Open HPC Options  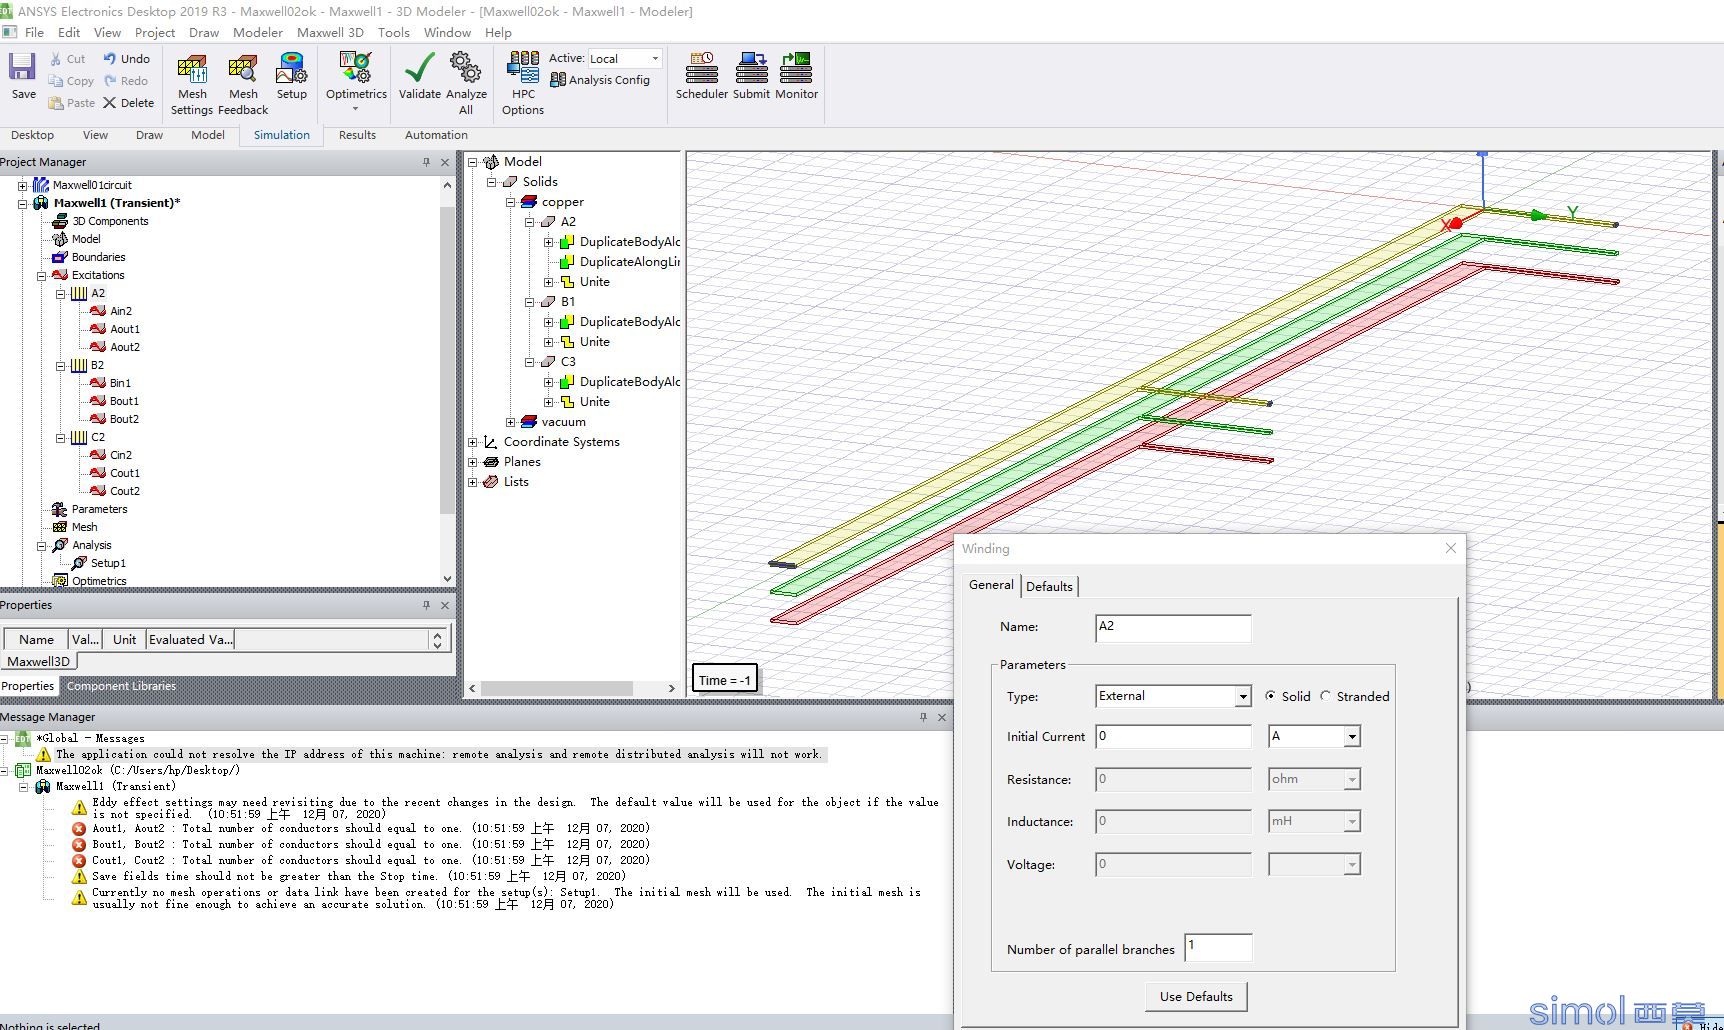[x=523, y=85]
